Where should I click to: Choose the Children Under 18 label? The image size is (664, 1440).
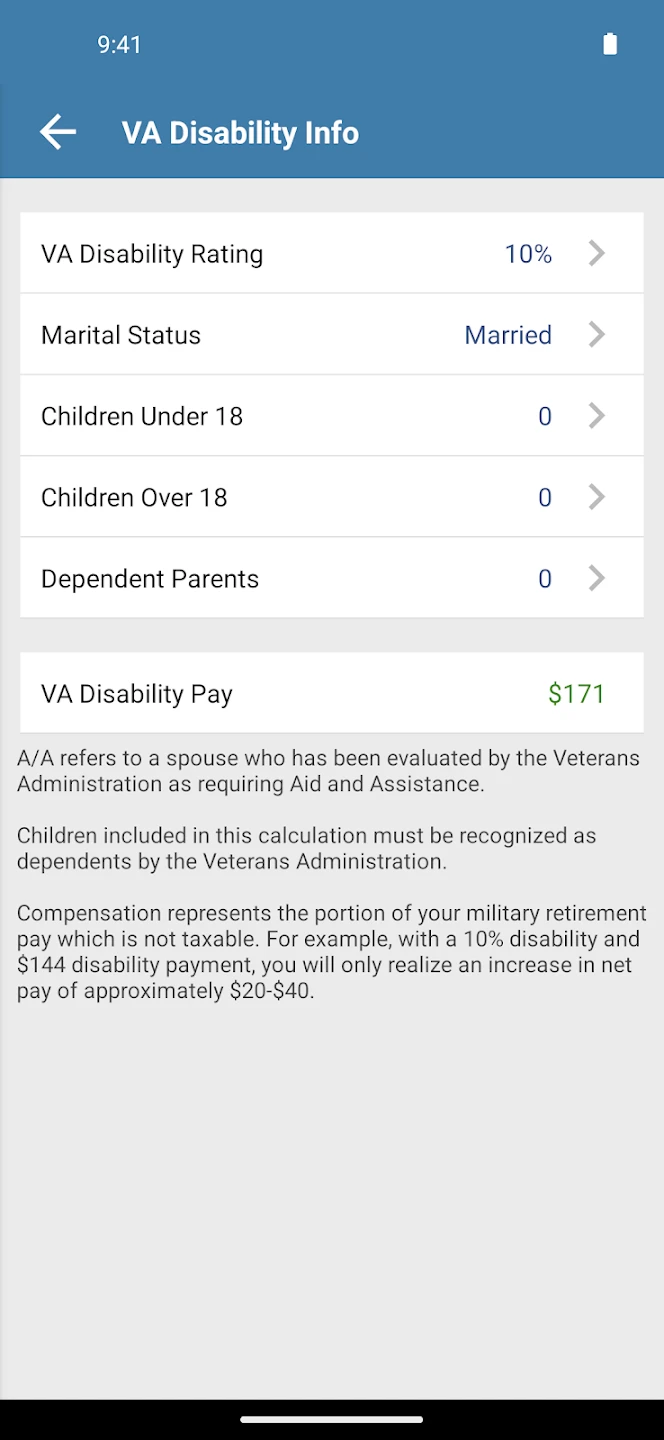142,416
